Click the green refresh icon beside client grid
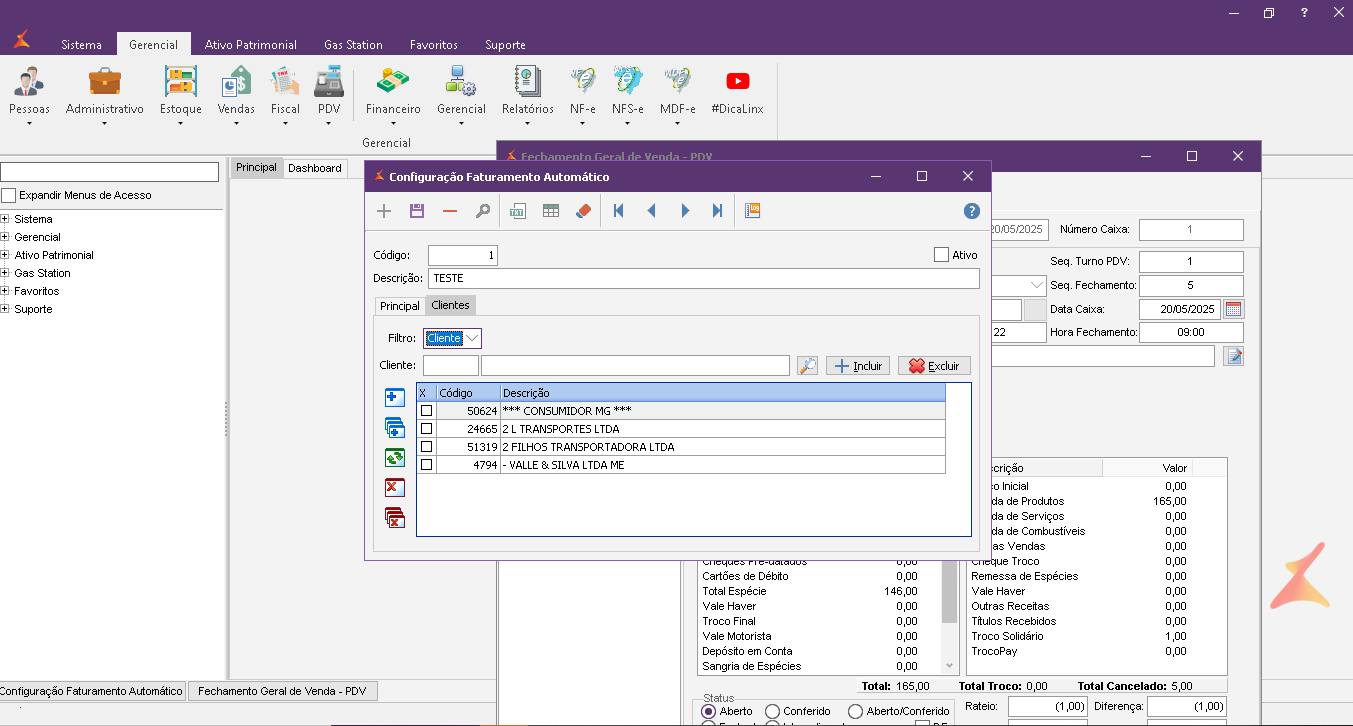1353x726 pixels. (395, 458)
